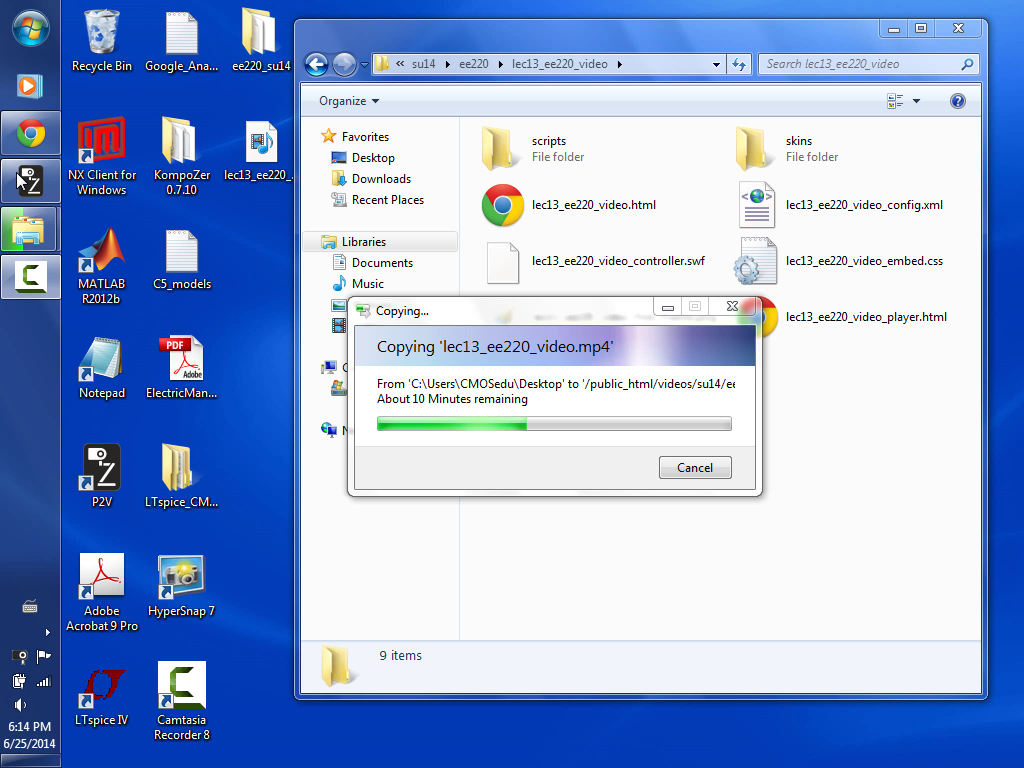Click the Explorer forward arrow
Image resolution: width=1024 pixels, height=768 pixels.
coord(344,64)
